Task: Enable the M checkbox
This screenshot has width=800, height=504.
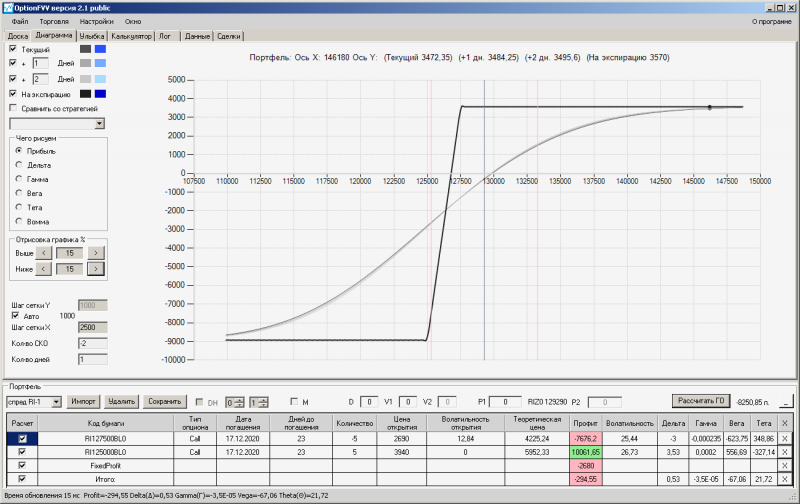Action: (x=294, y=401)
